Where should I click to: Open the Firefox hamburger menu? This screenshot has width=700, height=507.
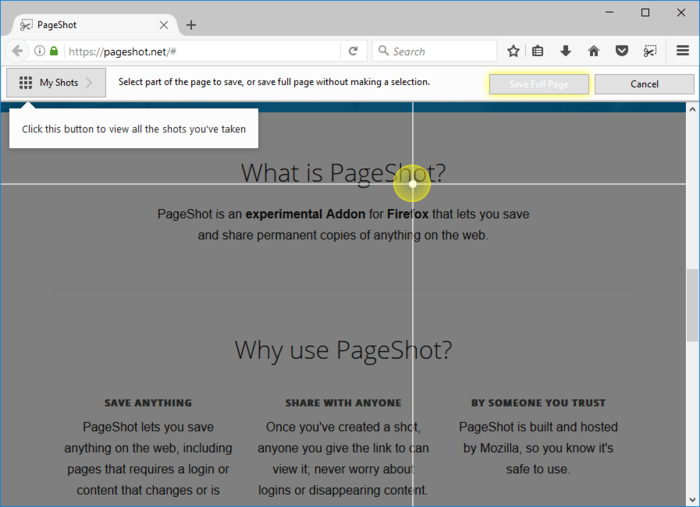(683, 51)
